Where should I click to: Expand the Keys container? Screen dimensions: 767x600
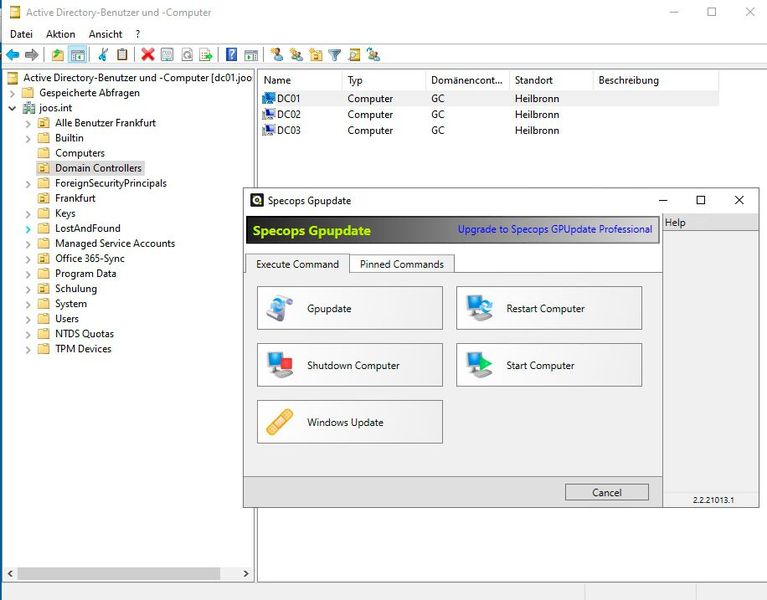point(28,214)
